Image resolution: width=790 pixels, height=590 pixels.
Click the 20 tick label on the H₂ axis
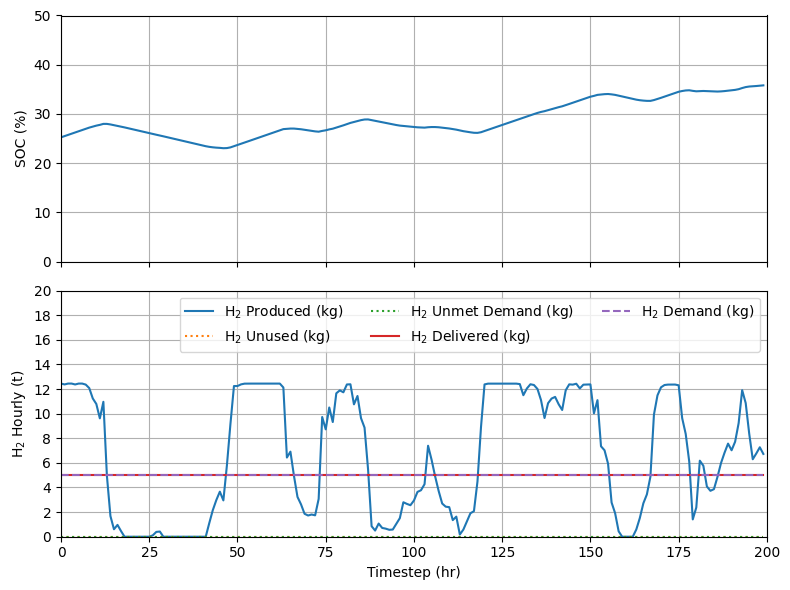[43, 292]
